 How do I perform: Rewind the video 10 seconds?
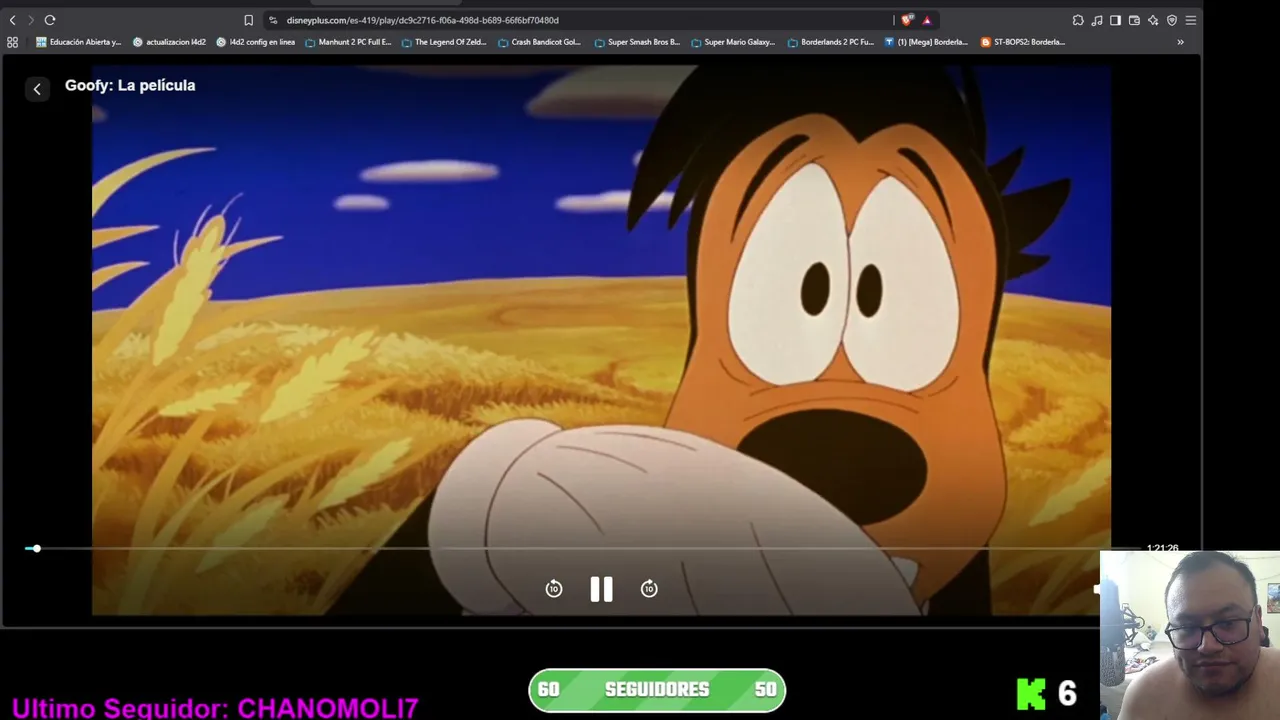554,589
